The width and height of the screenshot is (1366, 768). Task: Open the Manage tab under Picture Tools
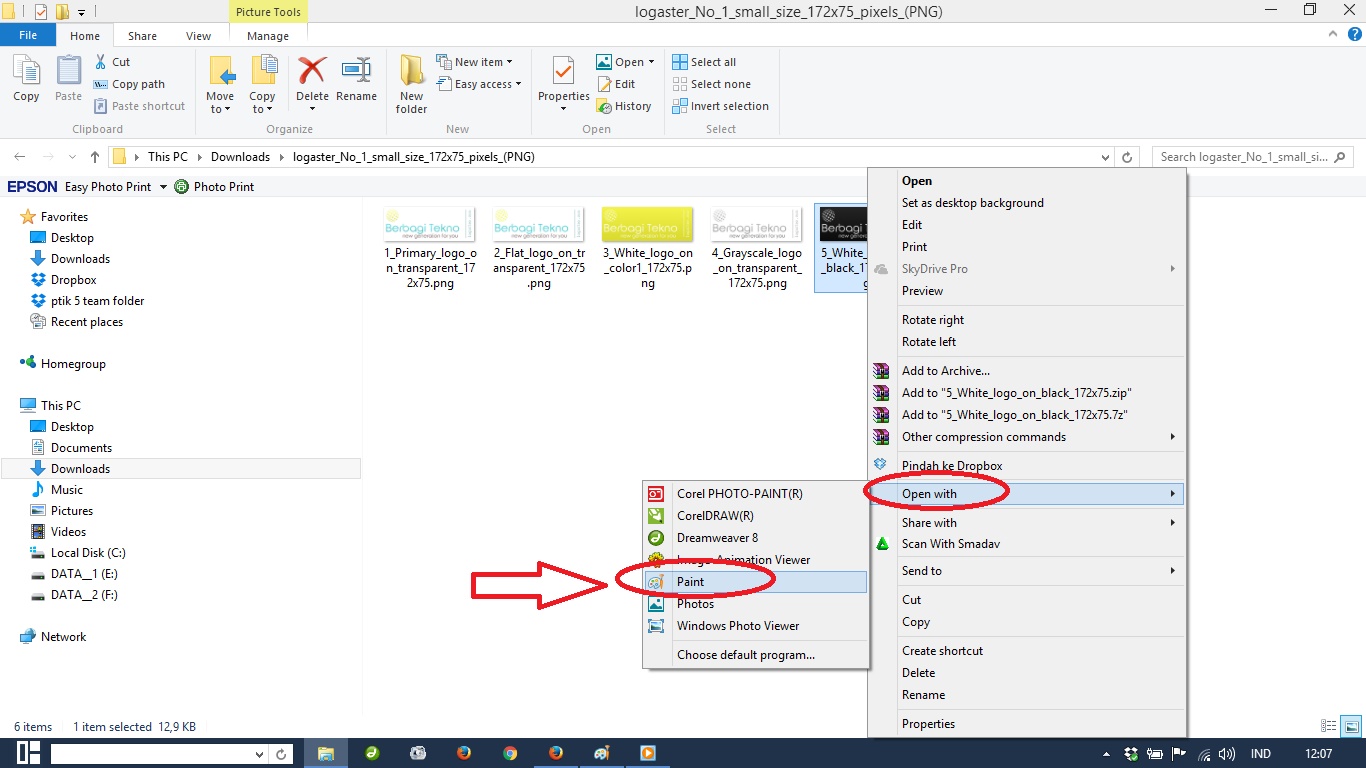[x=268, y=36]
